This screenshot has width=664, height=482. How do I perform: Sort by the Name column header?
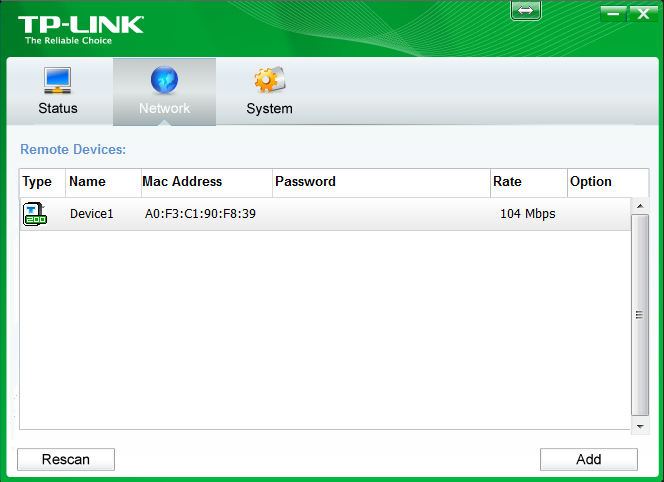coord(103,182)
